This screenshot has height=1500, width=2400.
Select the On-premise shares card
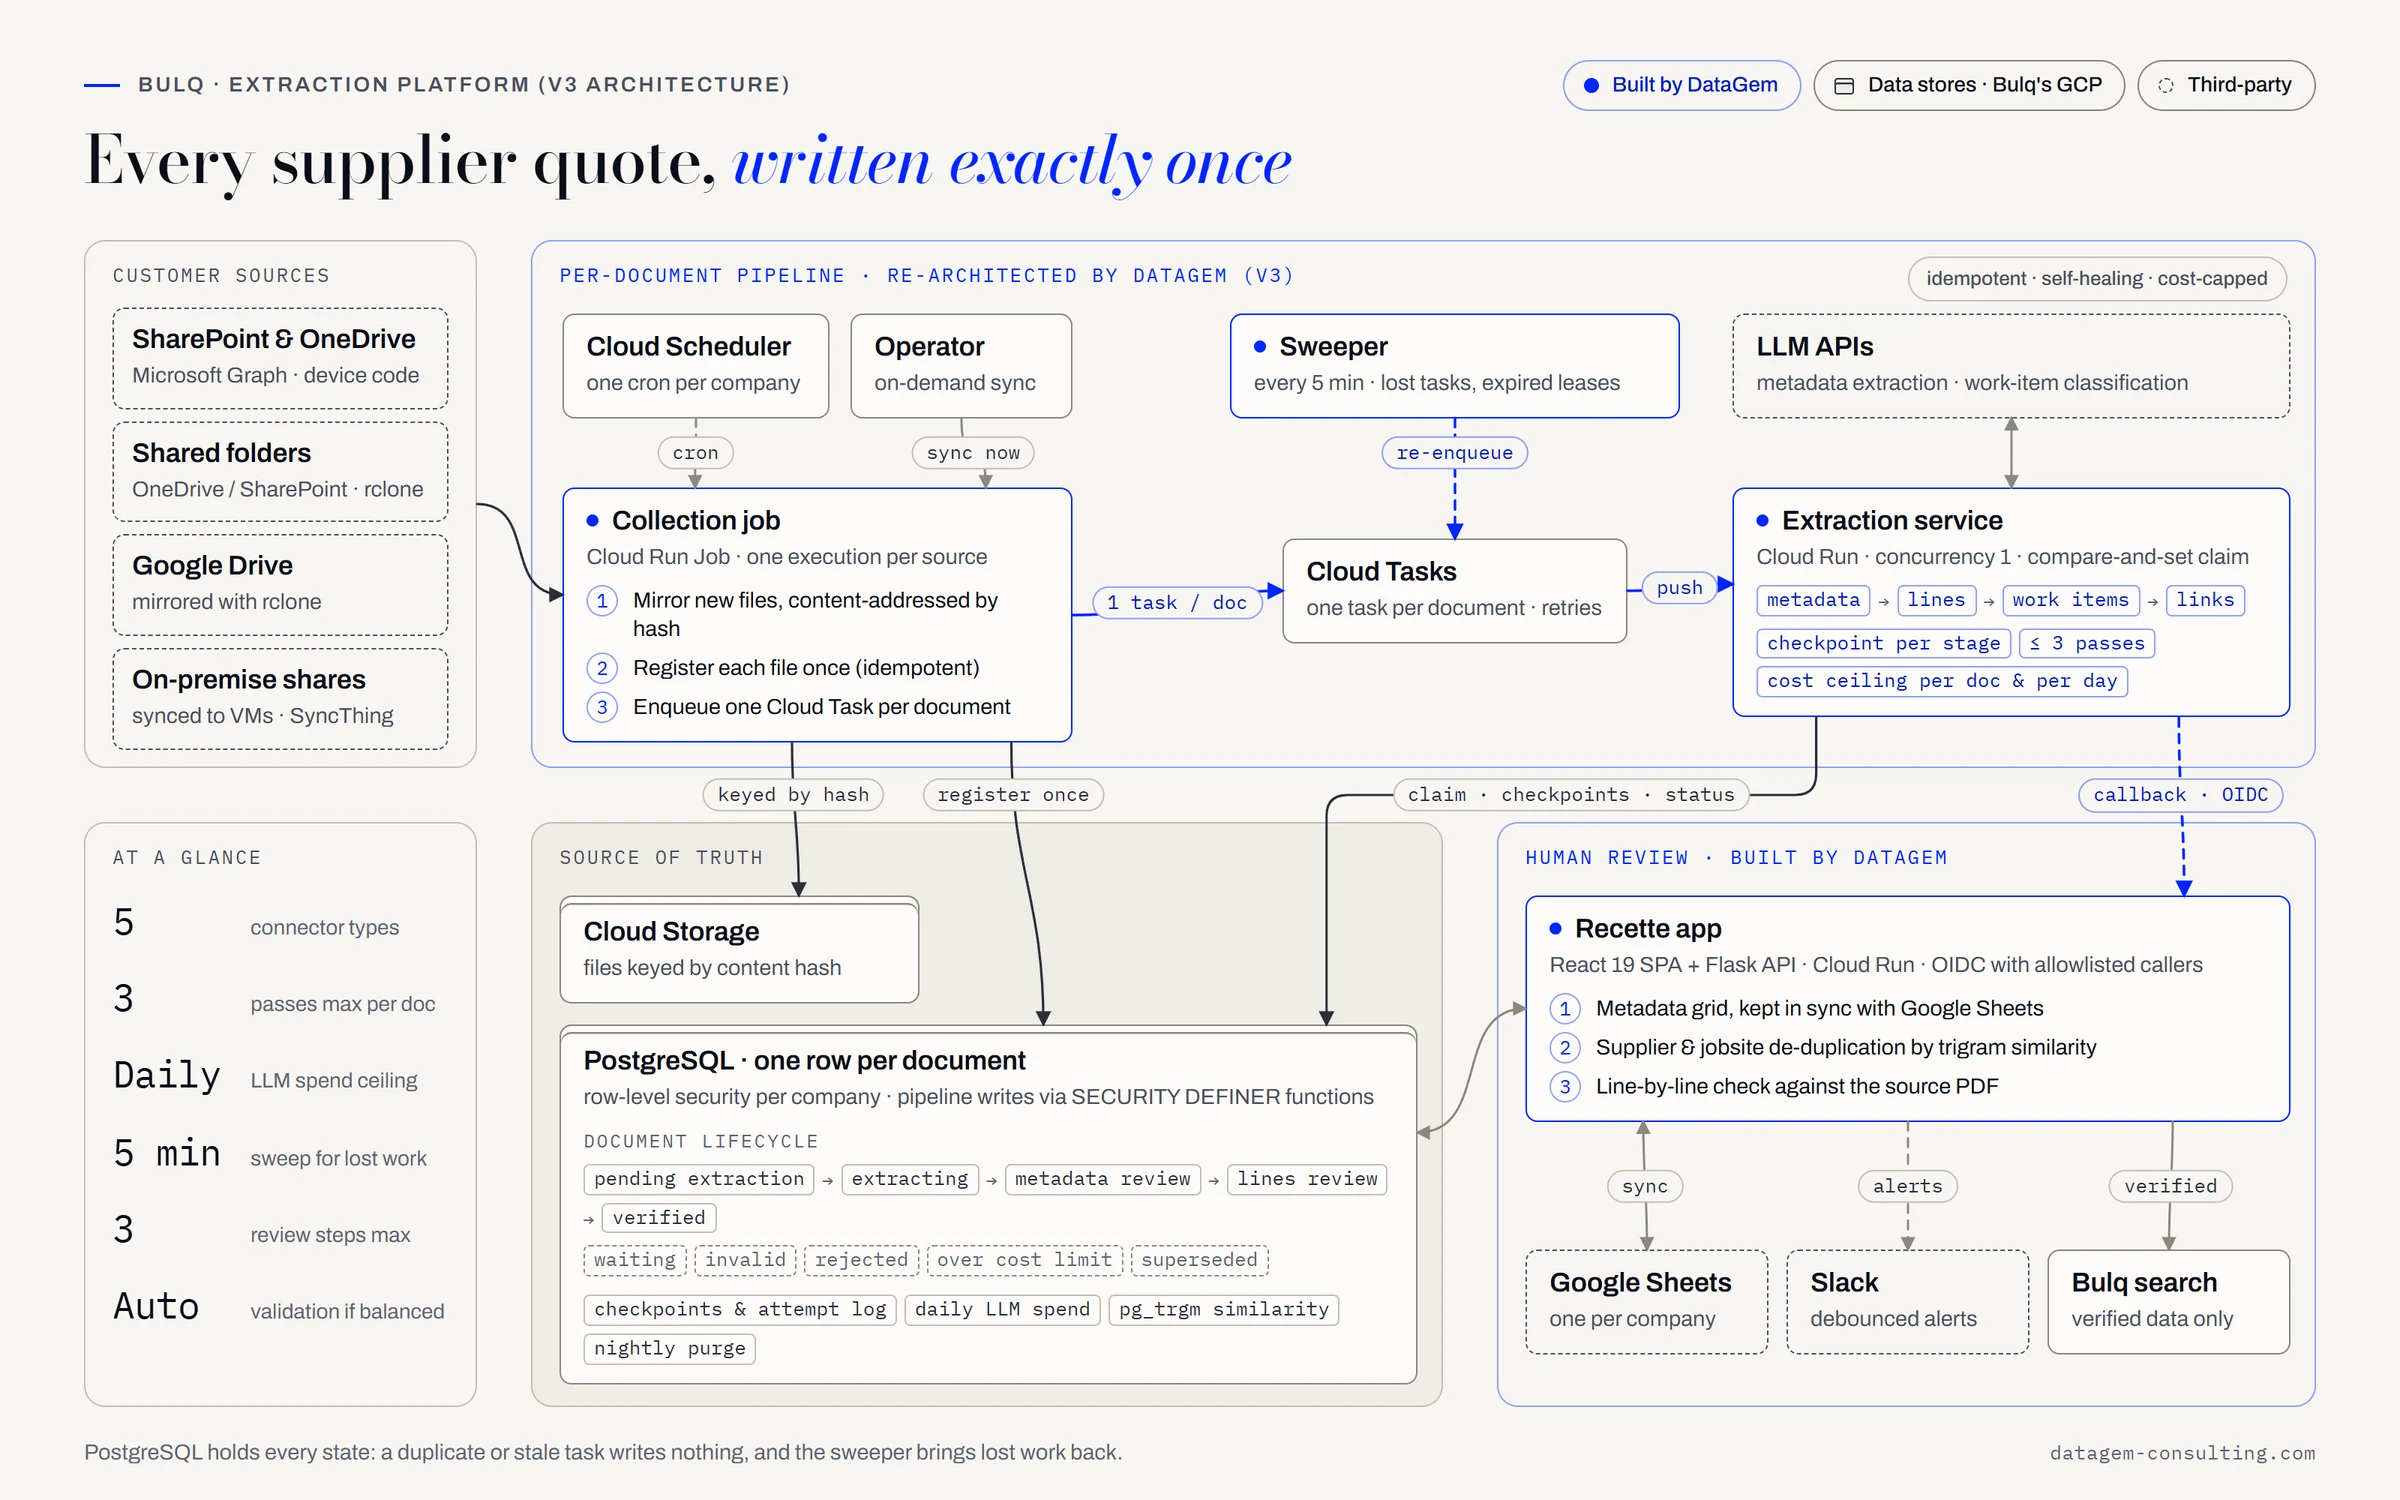280,698
